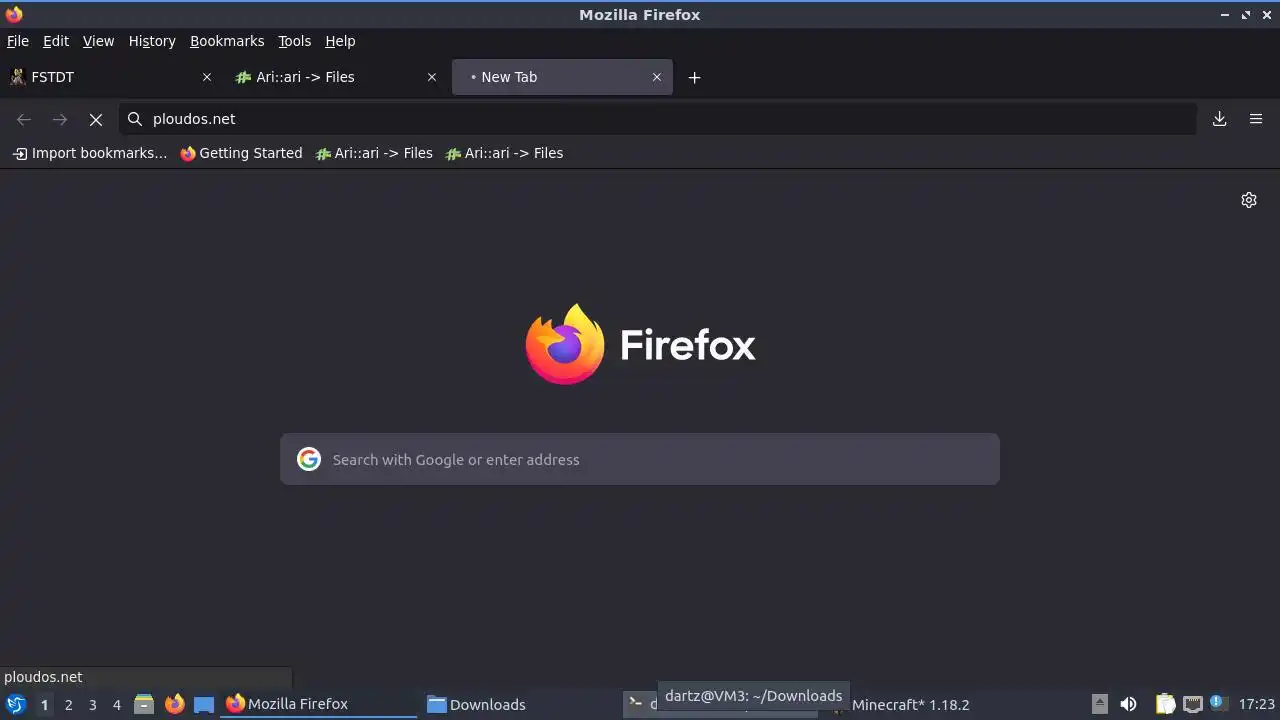The width and height of the screenshot is (1280, 720).
Task: Click Import bookmarks... in bookmarks toolbar
Action: click(x=90, y=153)
